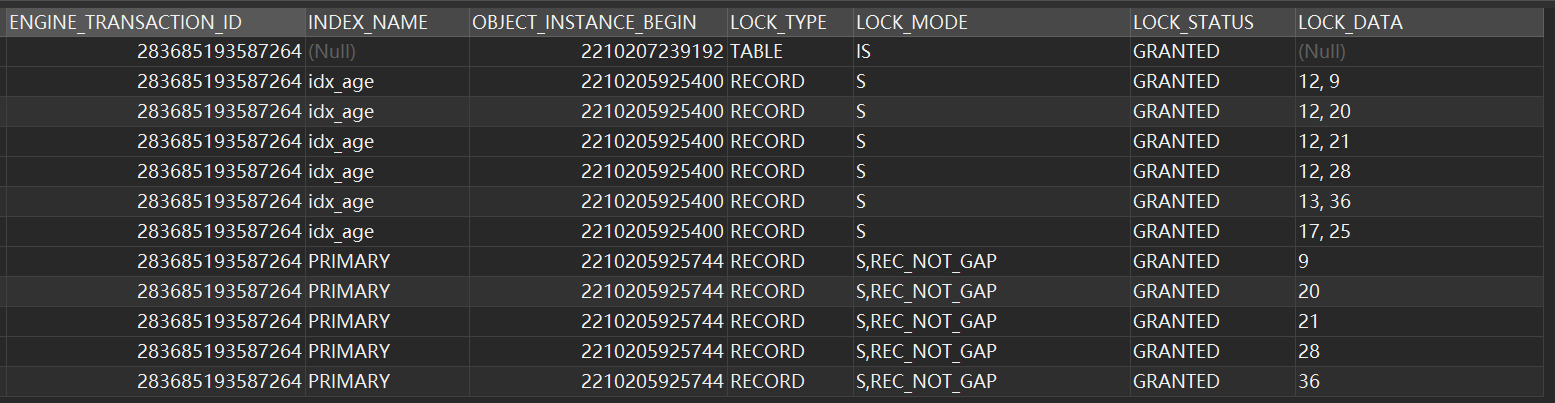Sort by the LOCK_TYPE column header
Viewport: 1555px width, 403px height.
click(790, 22)
